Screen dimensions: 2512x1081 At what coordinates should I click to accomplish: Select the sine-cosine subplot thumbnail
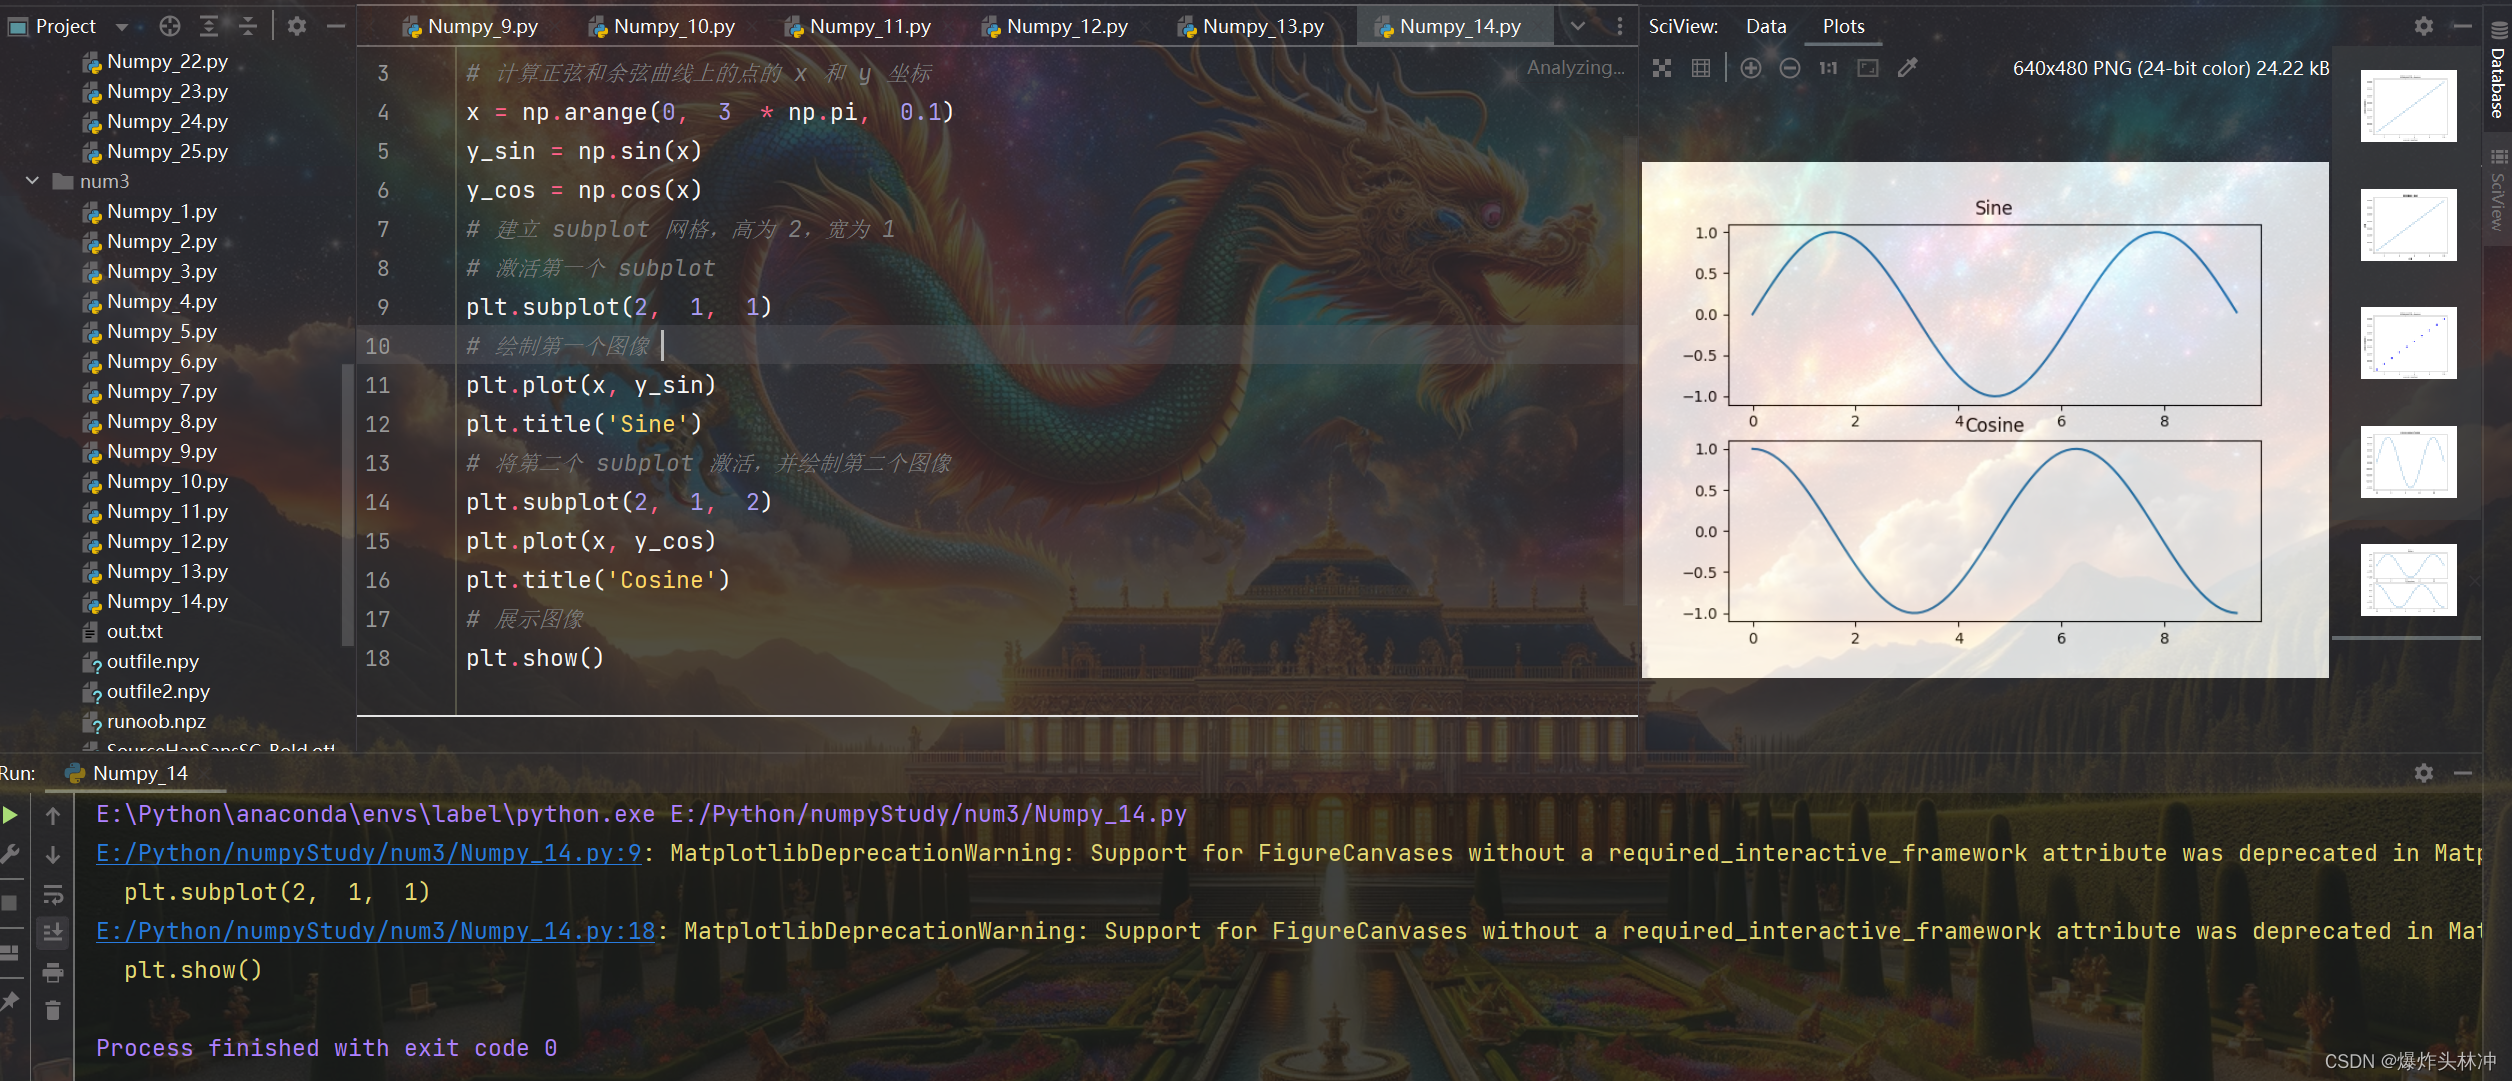(x=2408, y=580)
